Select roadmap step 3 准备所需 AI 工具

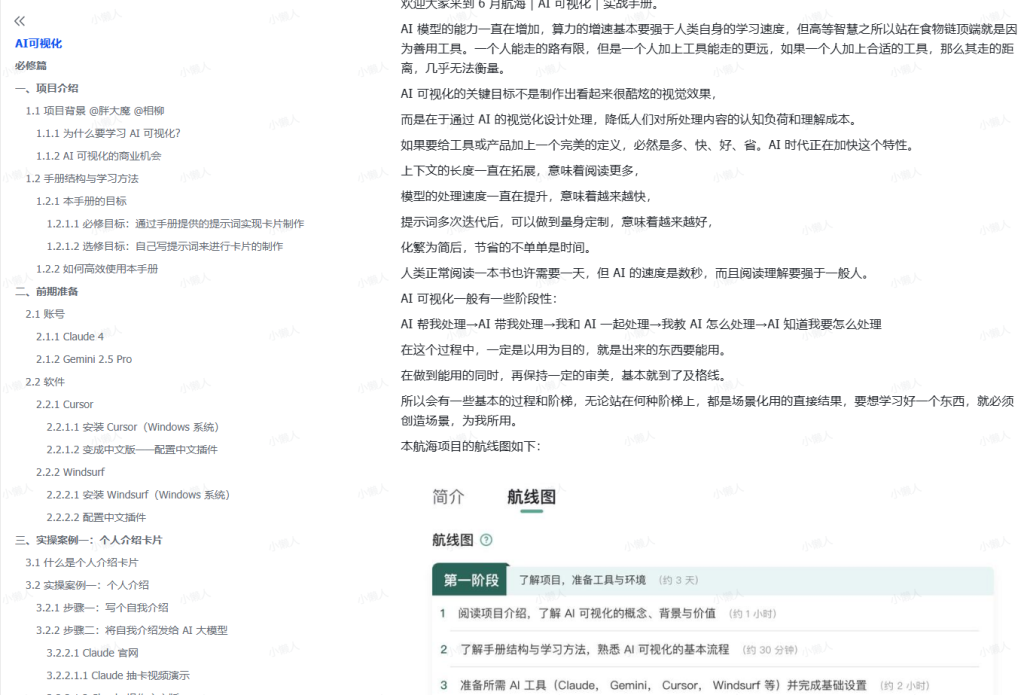(x=663, y=685)
